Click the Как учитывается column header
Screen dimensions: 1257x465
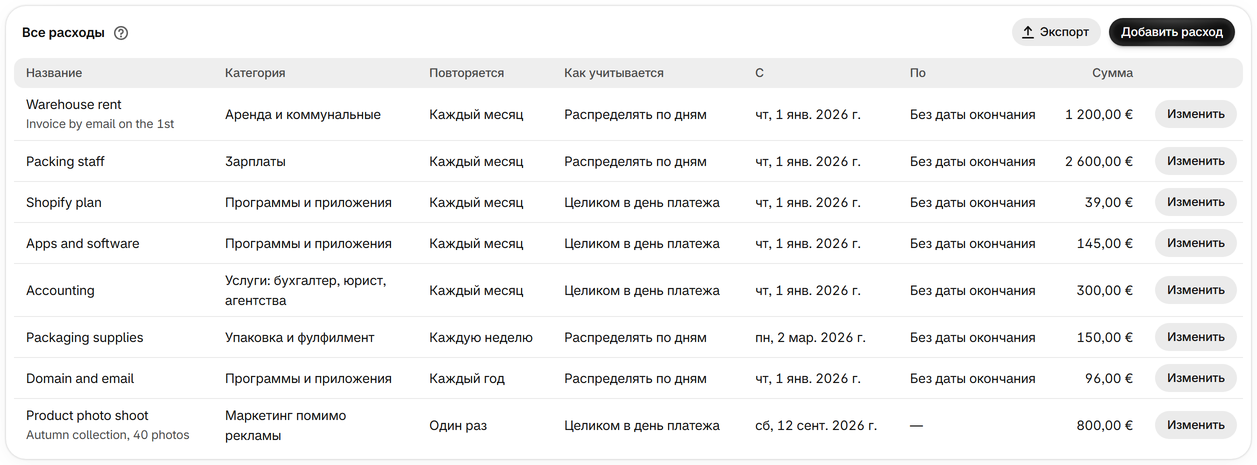[614, 73]
